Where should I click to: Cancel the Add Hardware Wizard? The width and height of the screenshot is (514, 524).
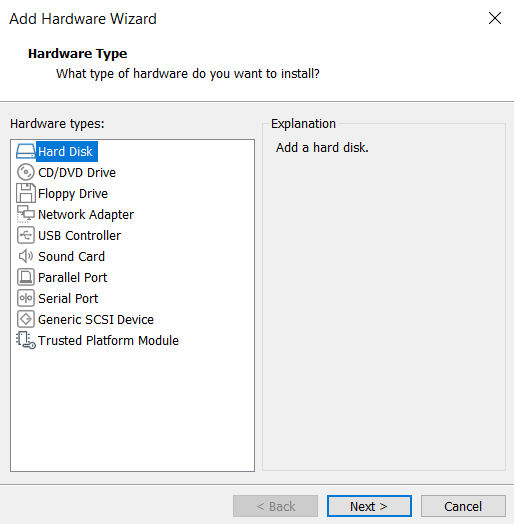click(463, 506)
